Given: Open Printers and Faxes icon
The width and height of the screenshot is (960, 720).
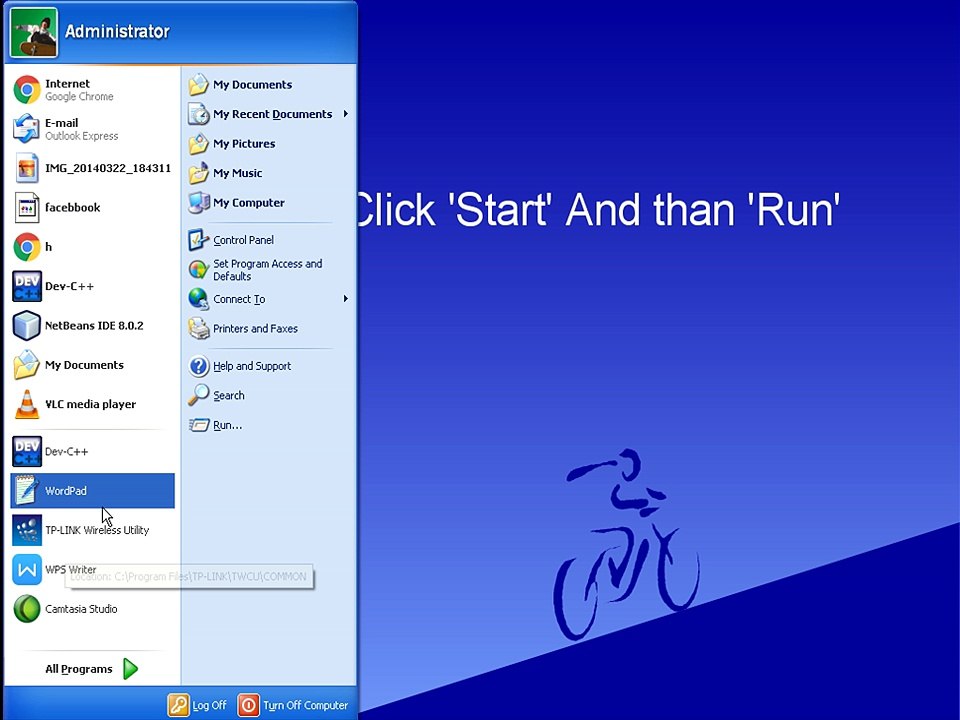Looking at the screenshot, I should coord(198,329).
